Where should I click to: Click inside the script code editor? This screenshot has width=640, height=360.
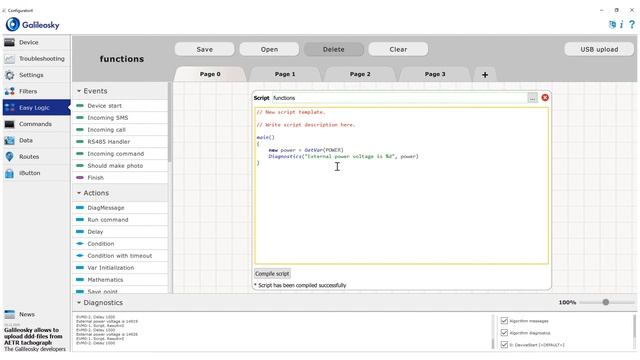pos(402,186)
